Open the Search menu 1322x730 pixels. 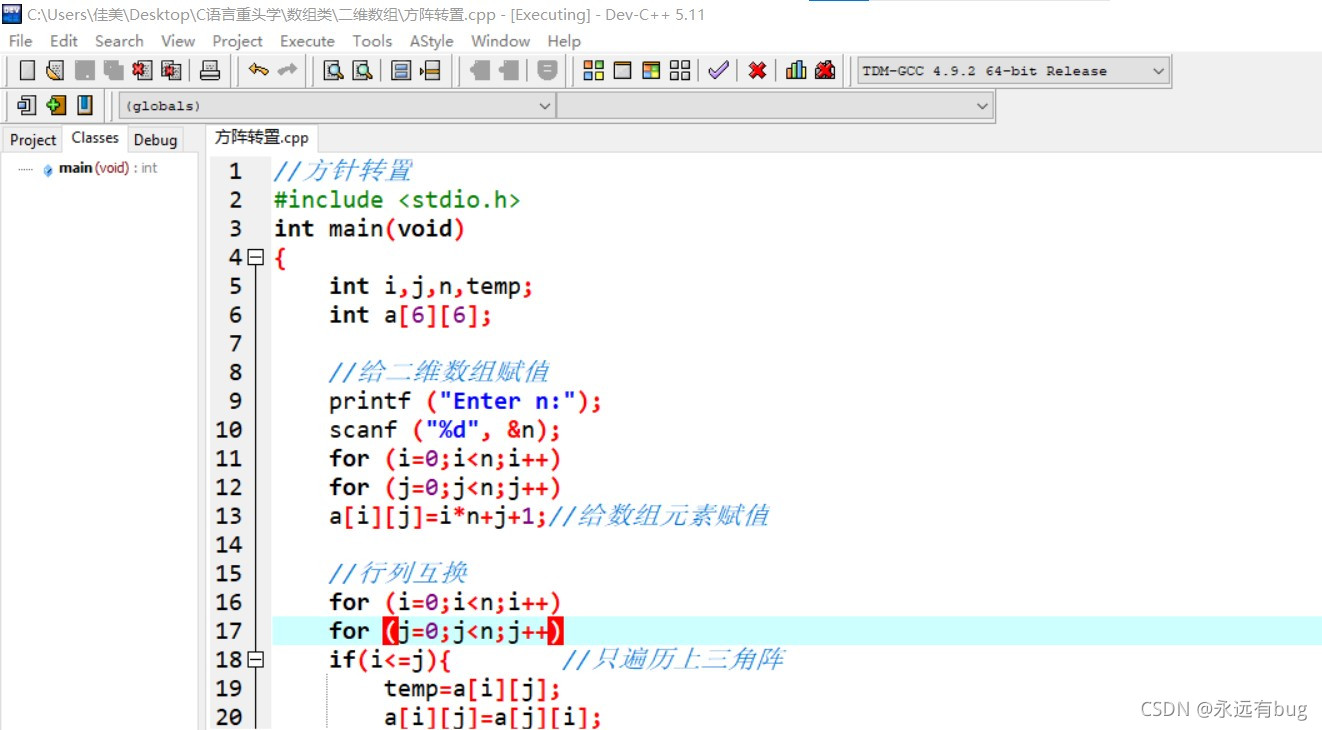coord(119,41)
